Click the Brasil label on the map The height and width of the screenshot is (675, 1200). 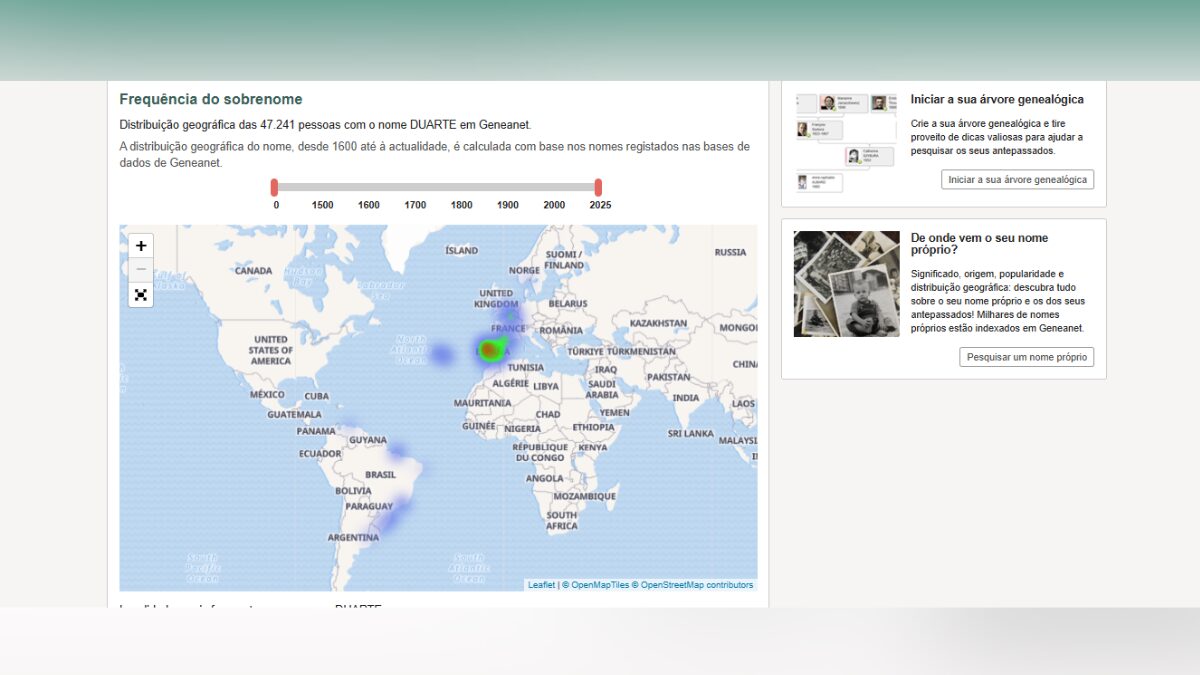(380, 475)
